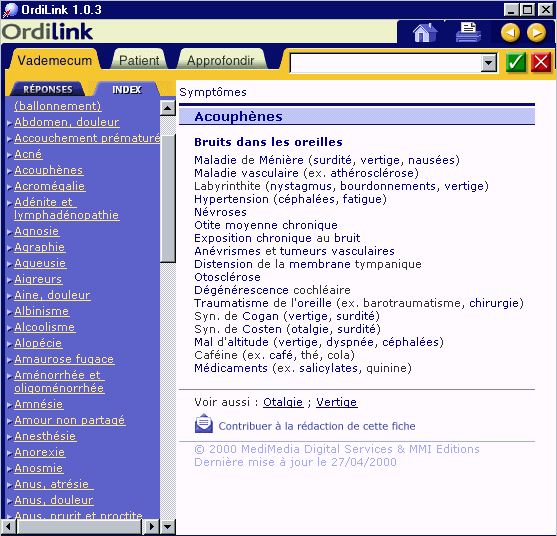Switch to the Patient tab
This screenshot has height=536, width=557.
(x=139, y=60)
